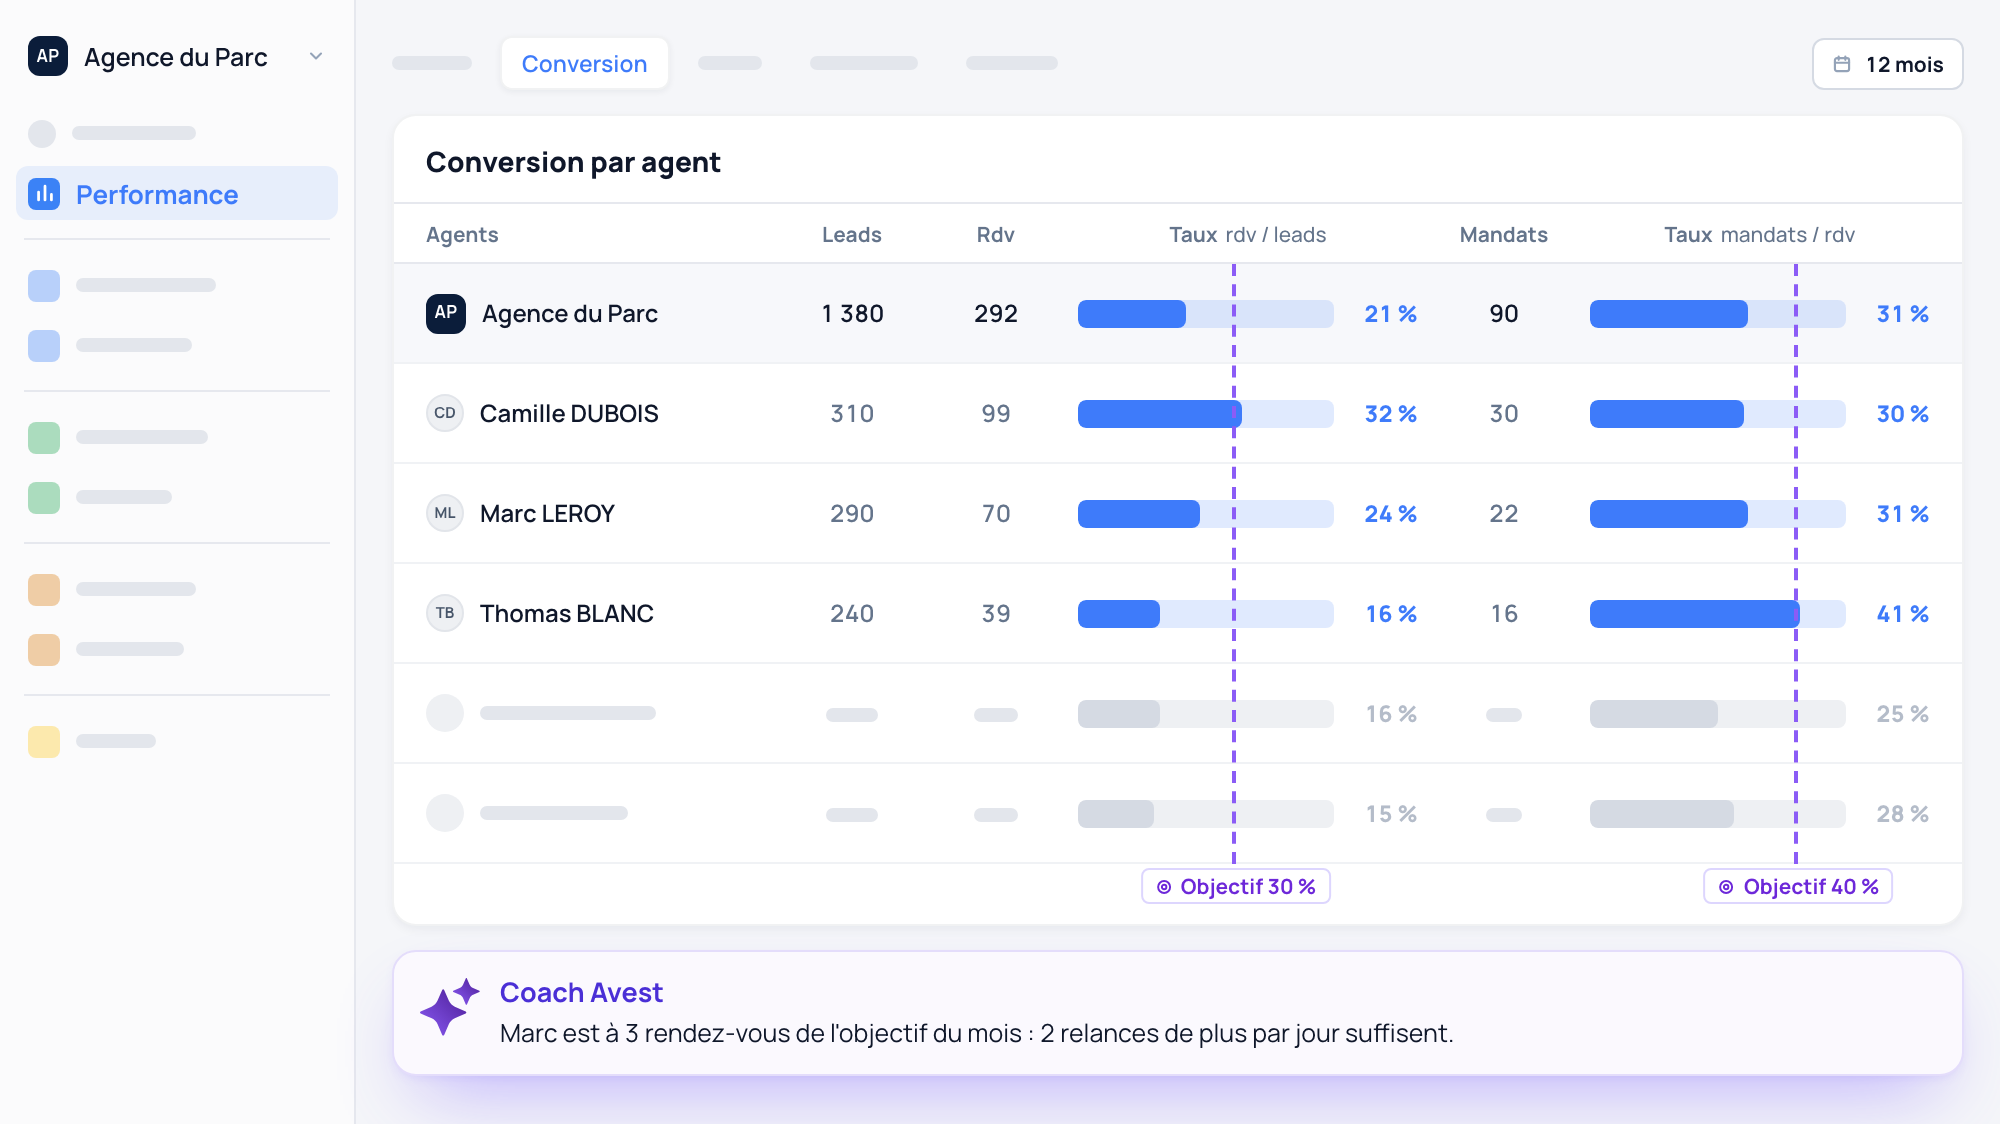Click the TB avatar for Thomas BLANC
The width and height of the screenshot is (2000, 1124).
[445, 614]
